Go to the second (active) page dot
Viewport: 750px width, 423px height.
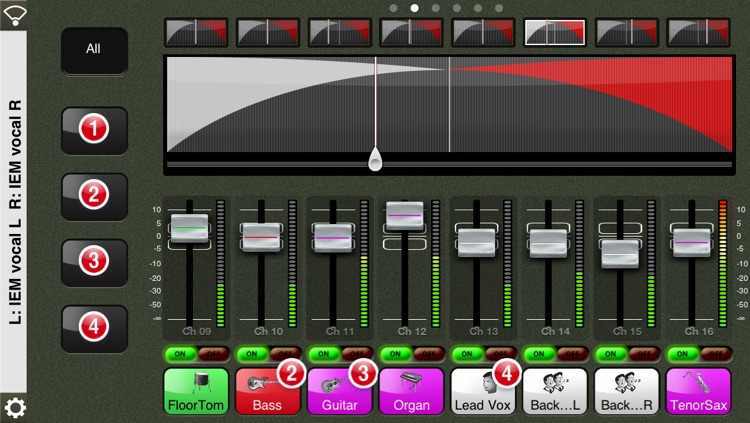(x=415, y=8)
